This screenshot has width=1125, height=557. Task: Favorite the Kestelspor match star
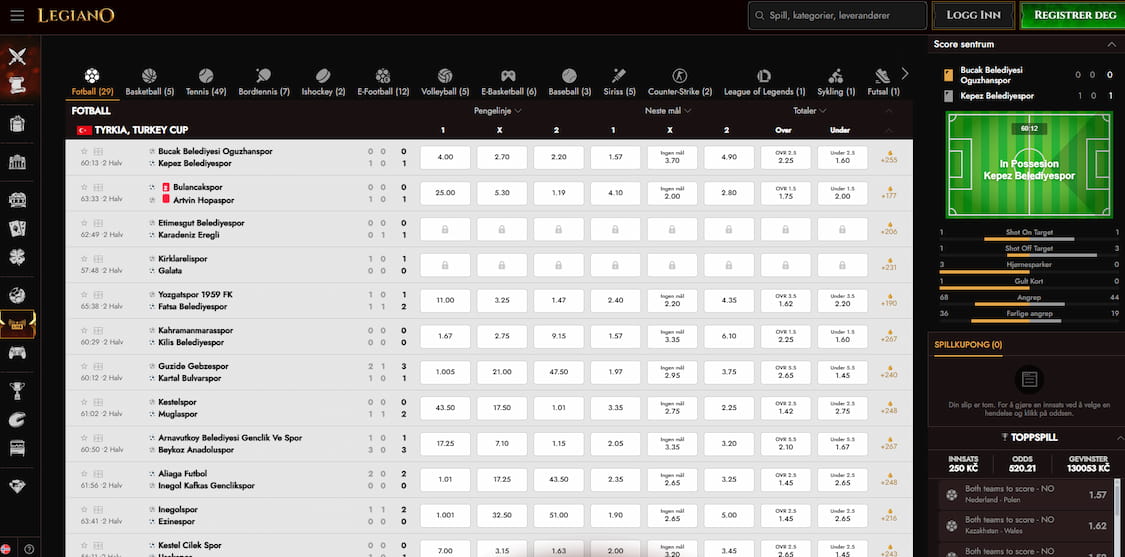pyautogui.click(x=84, y=402)
